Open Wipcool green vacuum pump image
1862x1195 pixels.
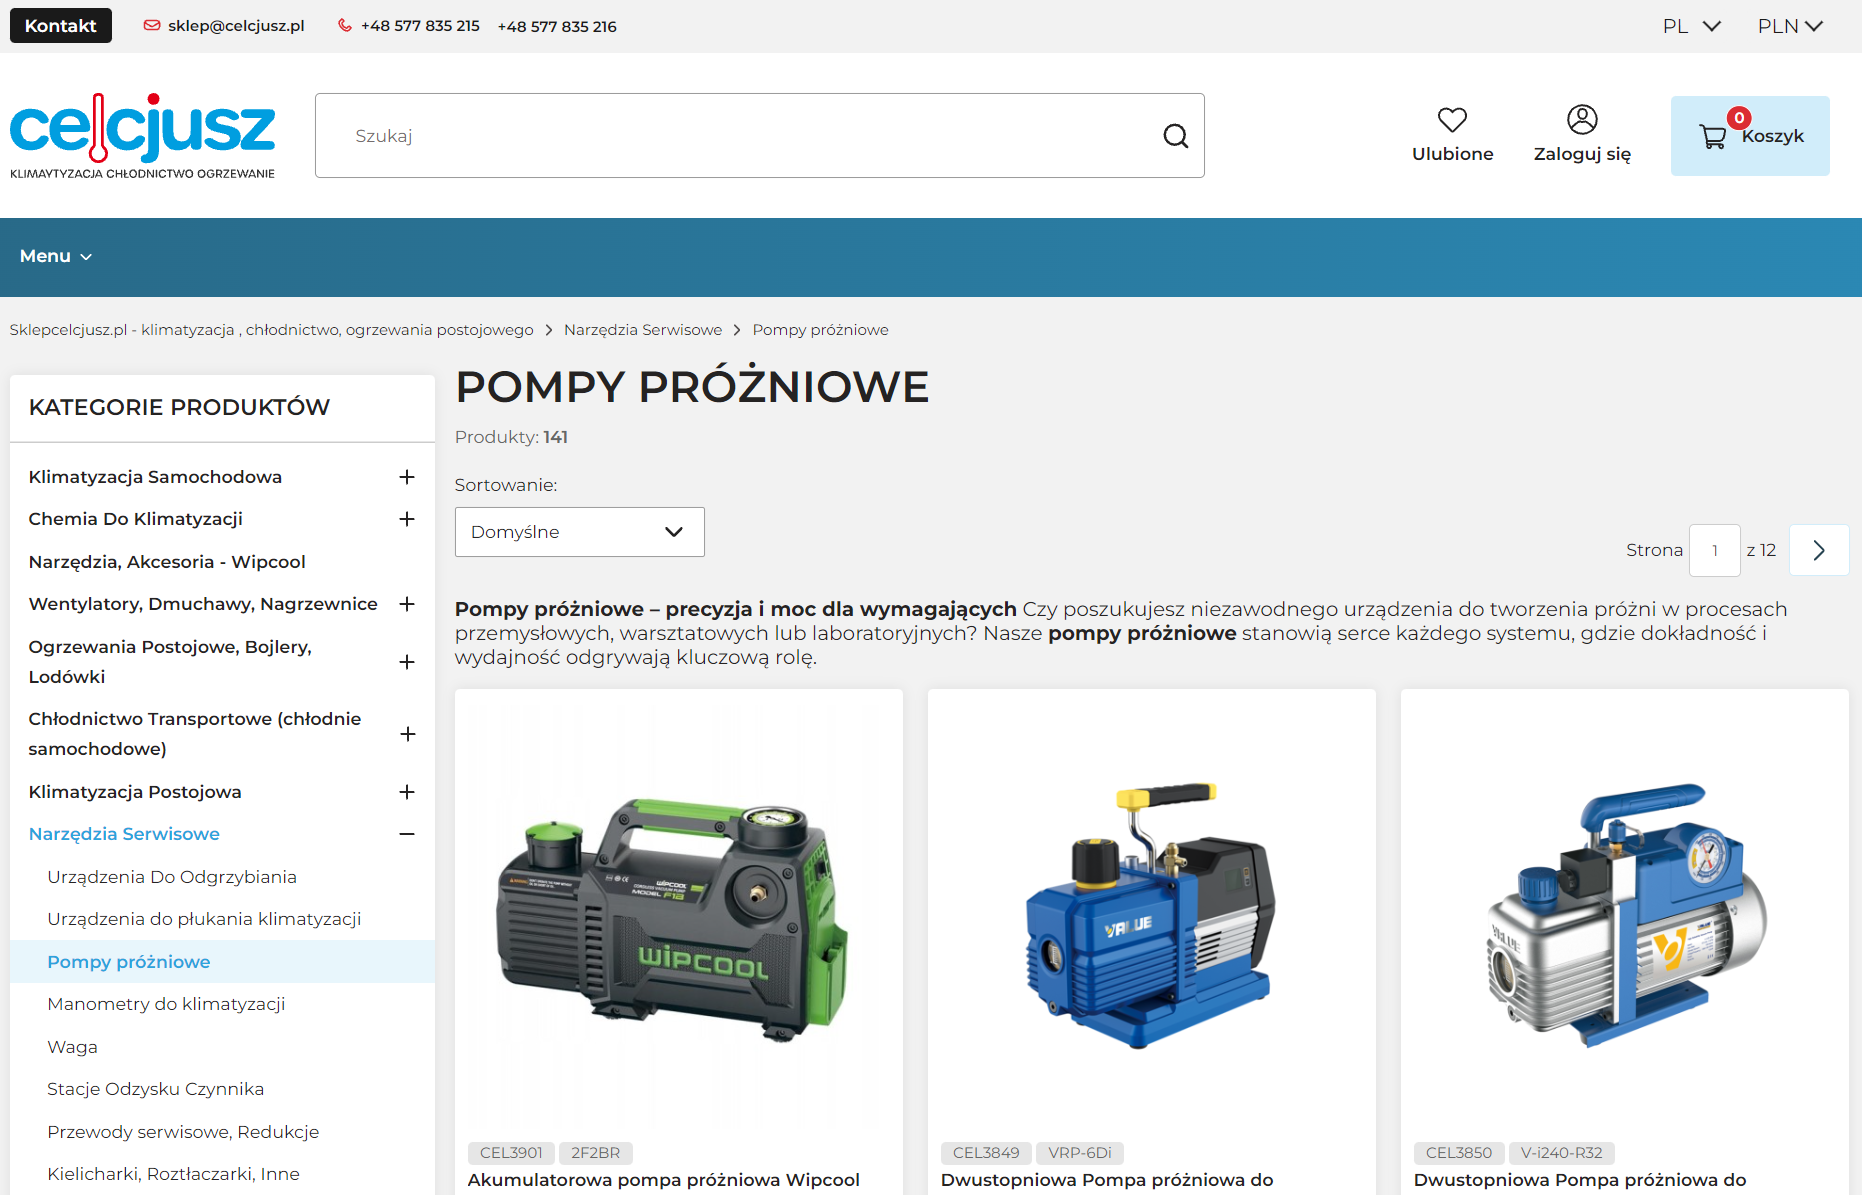click(679, 915)
